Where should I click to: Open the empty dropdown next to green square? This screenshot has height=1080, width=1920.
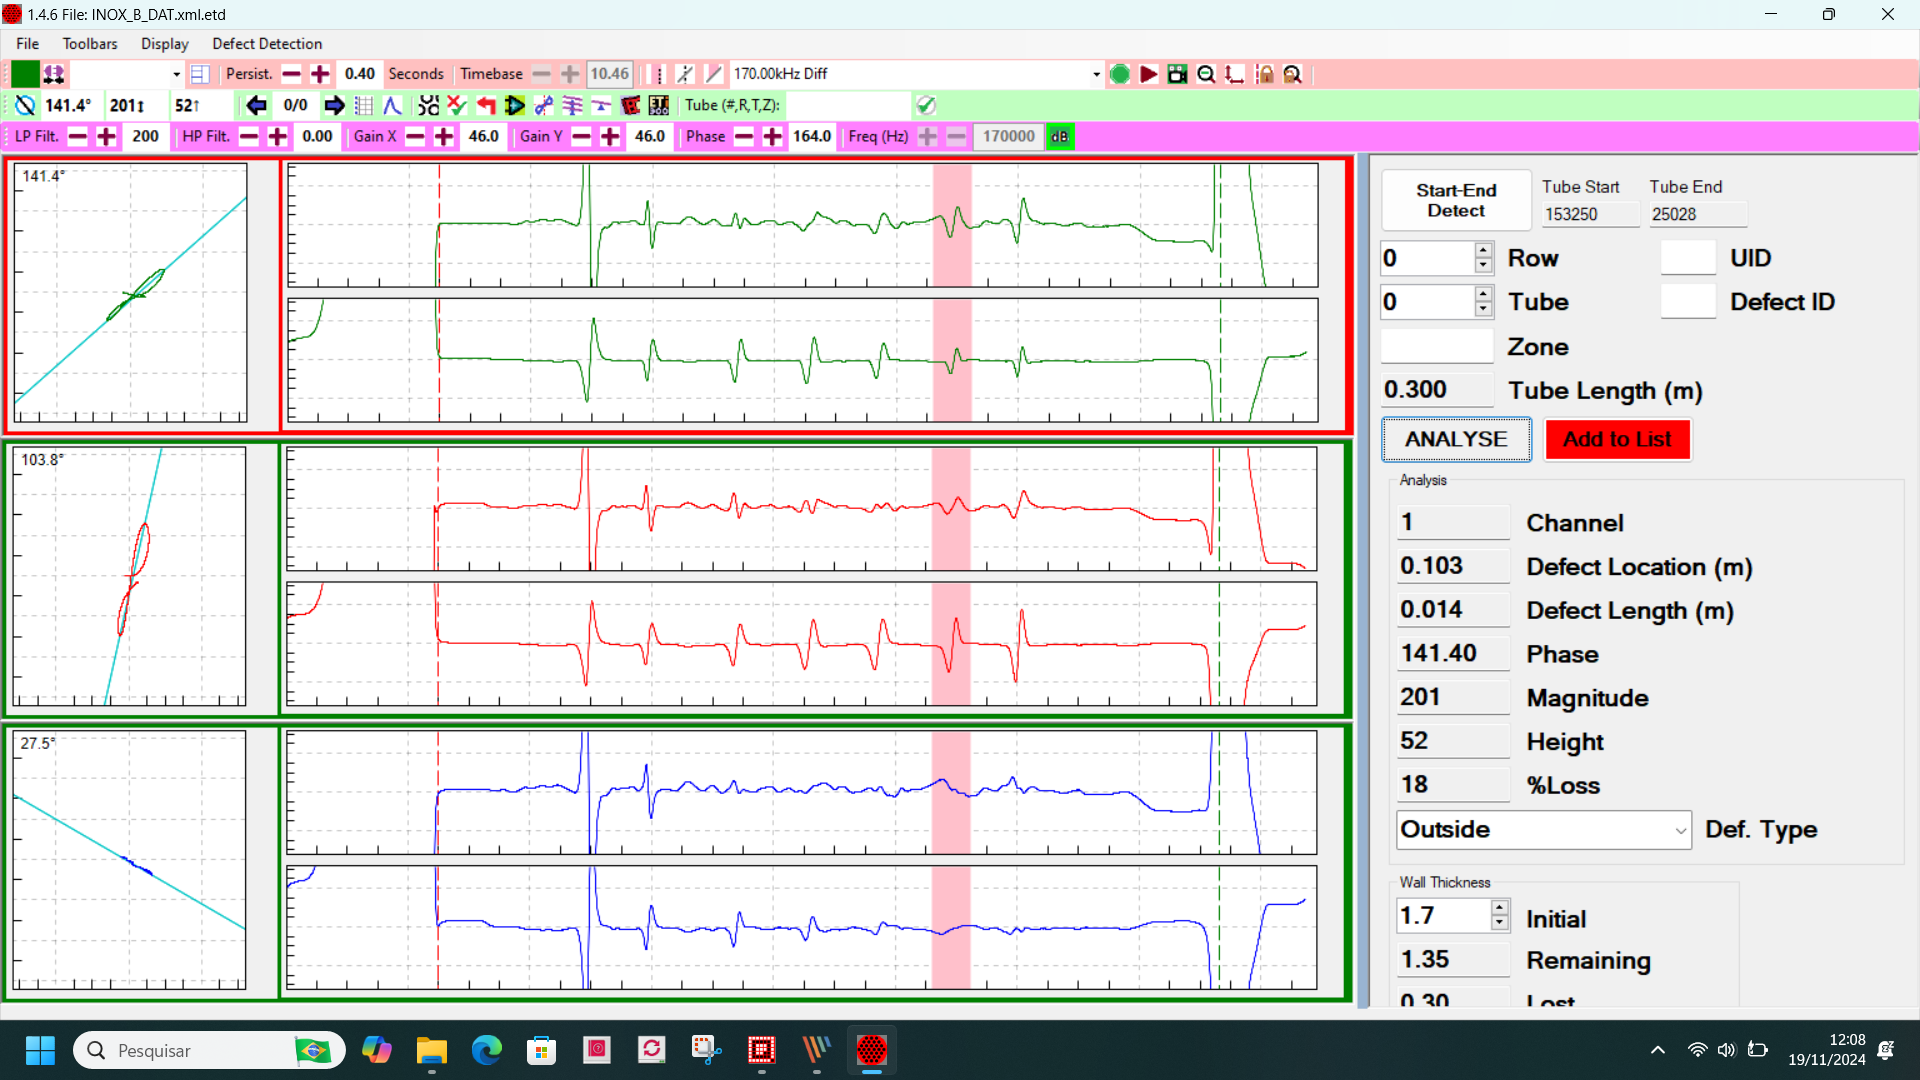(176, 74)
